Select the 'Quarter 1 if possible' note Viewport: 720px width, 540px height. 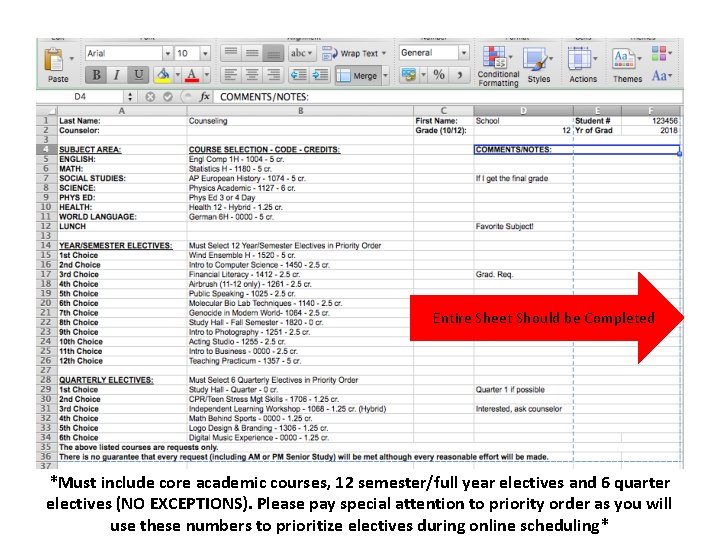pos(523,390)
